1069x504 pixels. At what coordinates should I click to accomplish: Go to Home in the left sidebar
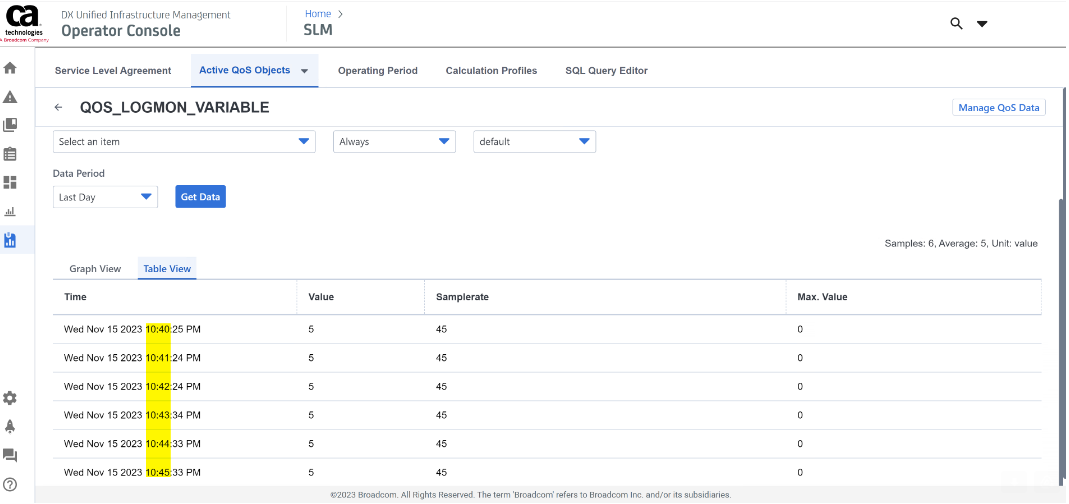pyautogui.click(x=11, y=68)
